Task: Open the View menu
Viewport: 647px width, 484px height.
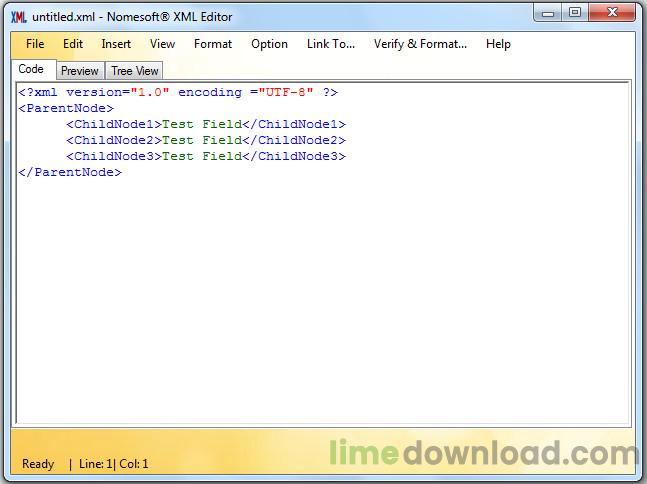Action: pos(162,44)
